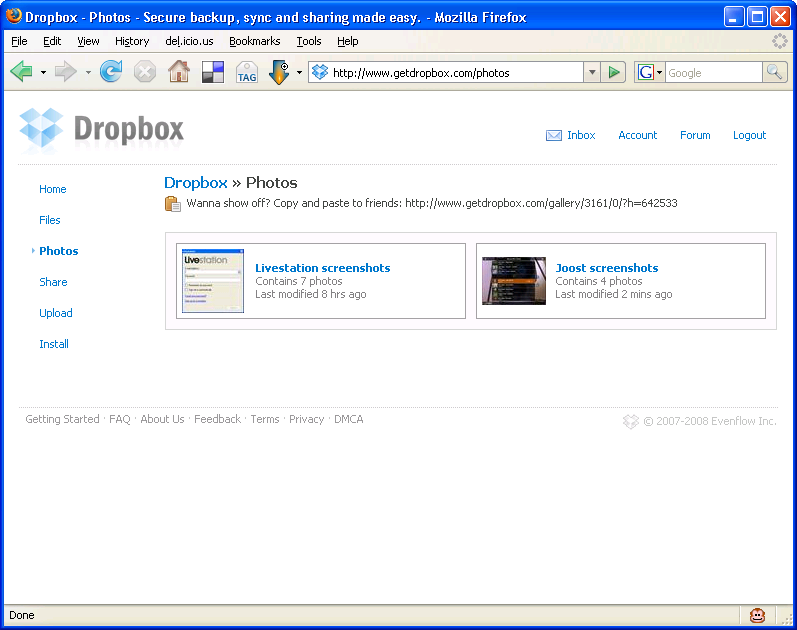
Task: Click the FAQ footer link
Action: pyautogui.click(x=120, y=419)
